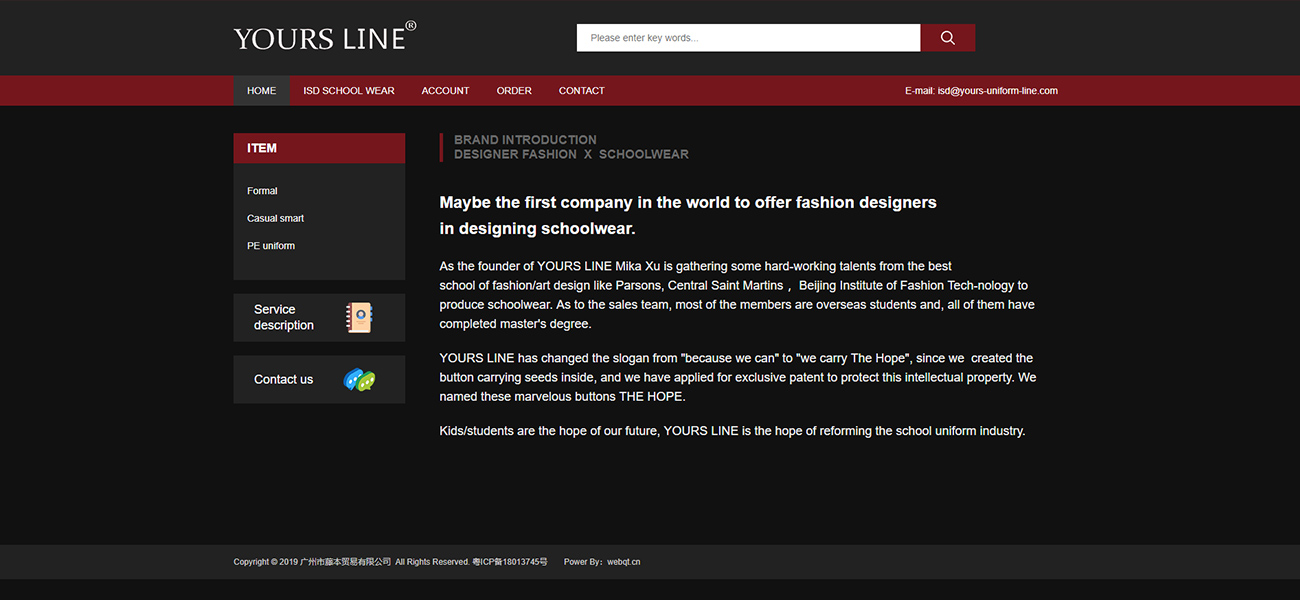Screen dimensions: 1300x600
Task: Open the ORDER menu item
Action: [x=514, y=91]
